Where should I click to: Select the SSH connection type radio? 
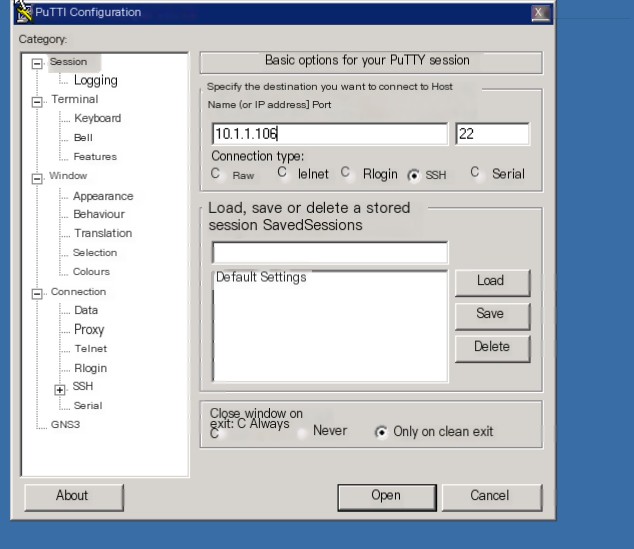point(414,175)
